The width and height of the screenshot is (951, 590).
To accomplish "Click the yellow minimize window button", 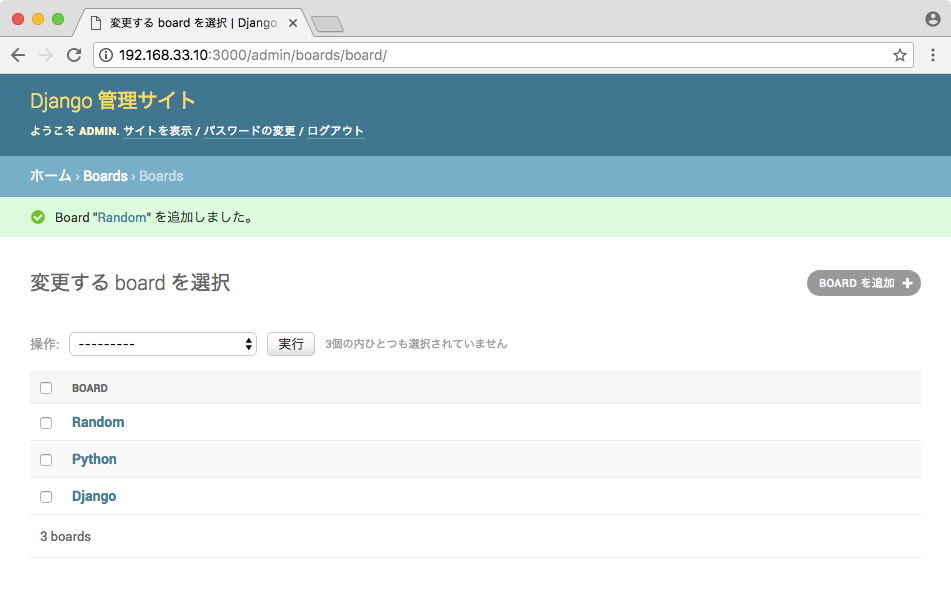I will (x=38, y=19).
